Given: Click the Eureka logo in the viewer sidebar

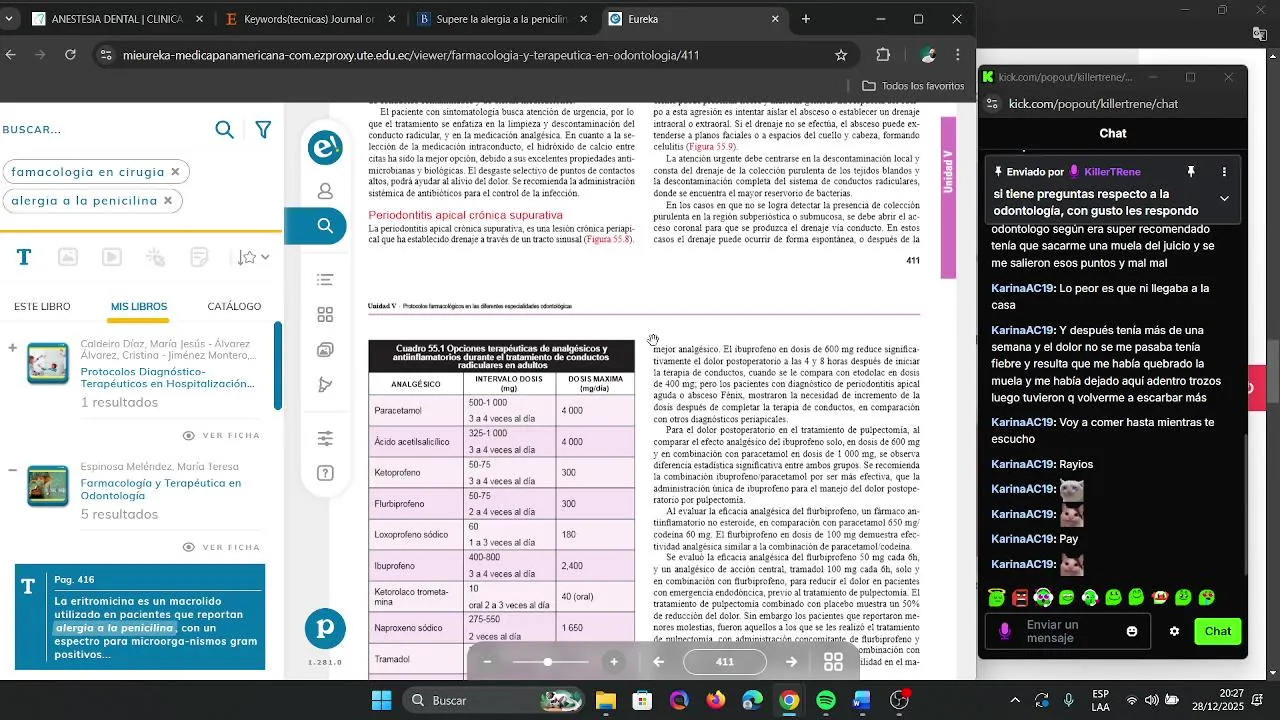Looking at the screenshot, I should (325, 148).
